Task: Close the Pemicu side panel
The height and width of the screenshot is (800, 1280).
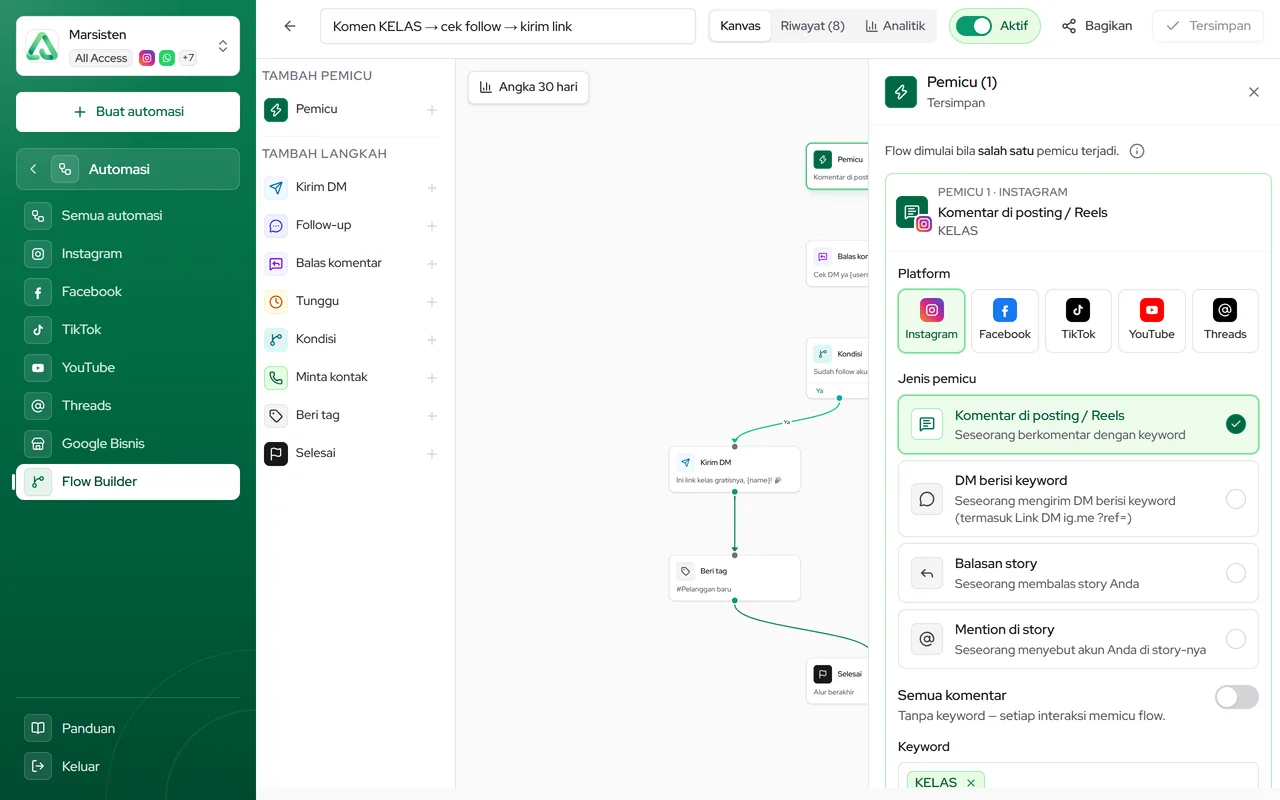Action: tap(1254, 92)
